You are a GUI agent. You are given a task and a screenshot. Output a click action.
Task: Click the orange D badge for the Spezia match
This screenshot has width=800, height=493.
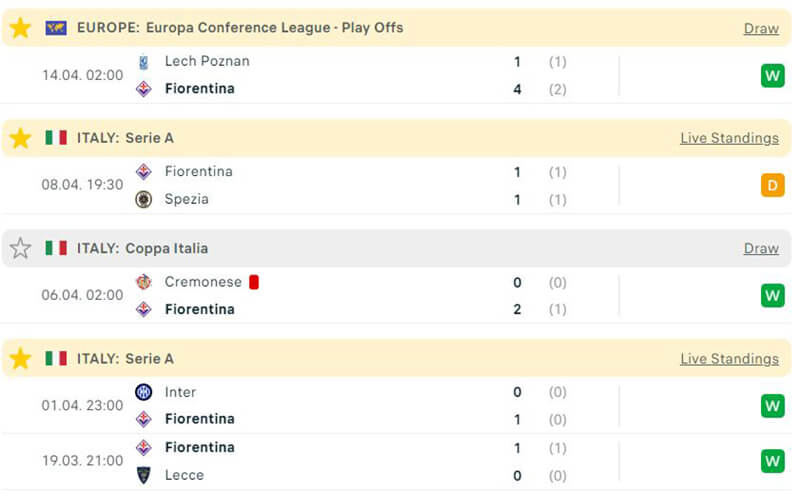click(x=772, y=185)
